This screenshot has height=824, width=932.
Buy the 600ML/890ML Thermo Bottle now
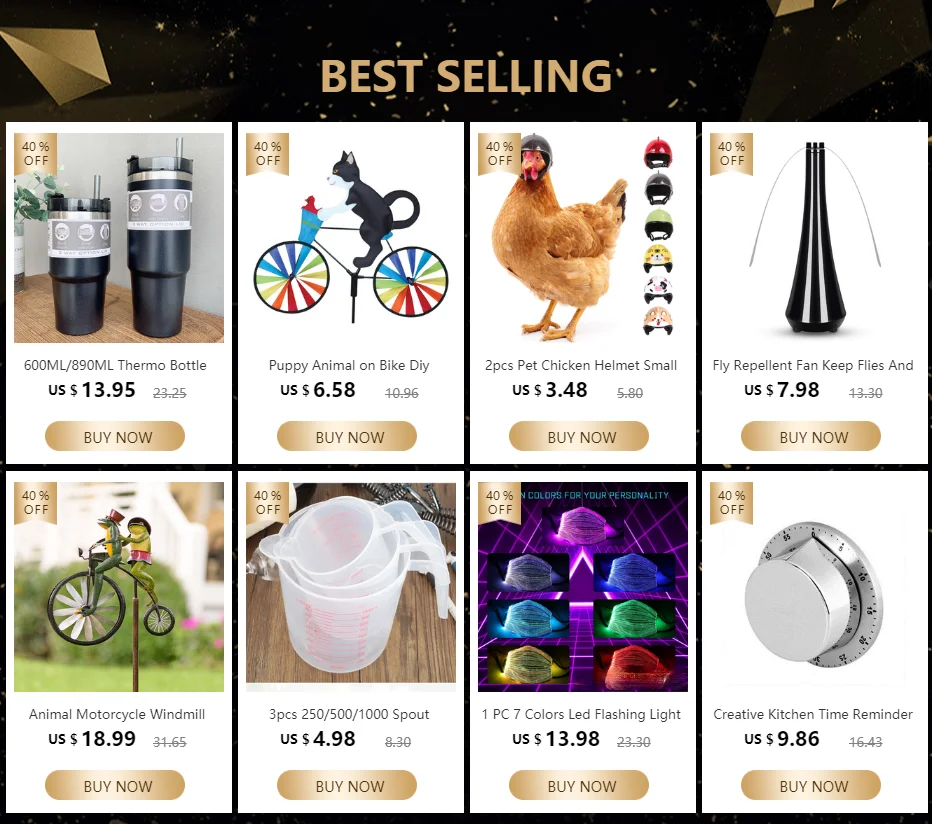115,436
